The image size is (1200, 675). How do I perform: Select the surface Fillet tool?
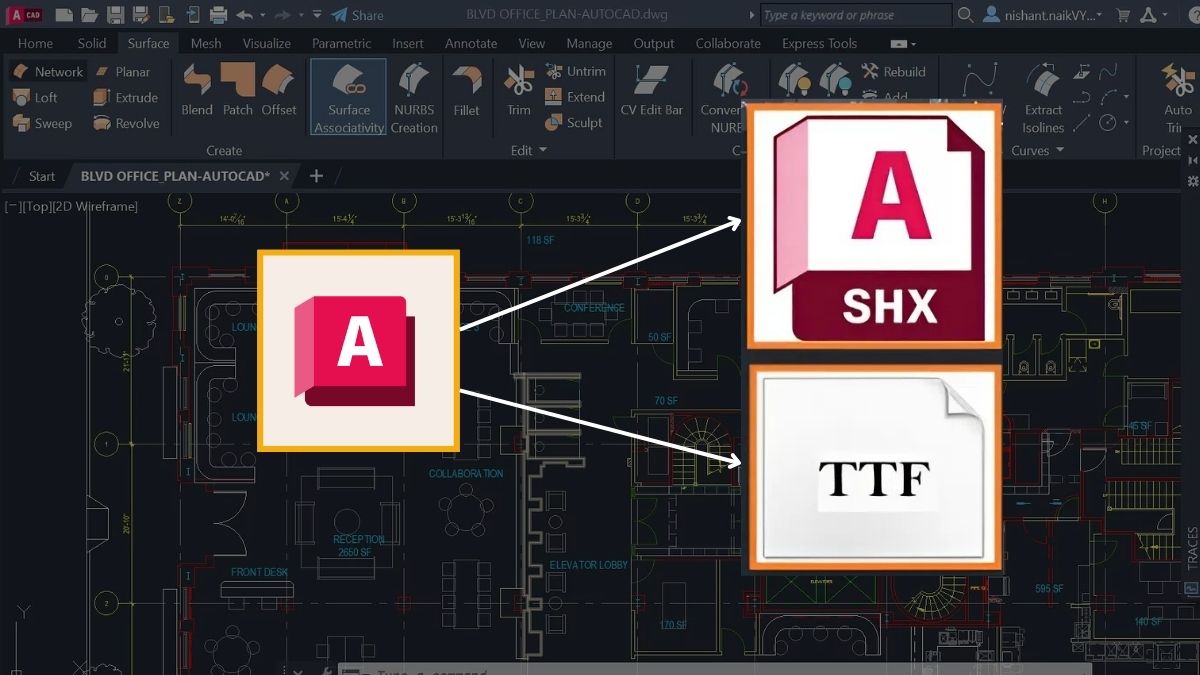tap(466, 90)
